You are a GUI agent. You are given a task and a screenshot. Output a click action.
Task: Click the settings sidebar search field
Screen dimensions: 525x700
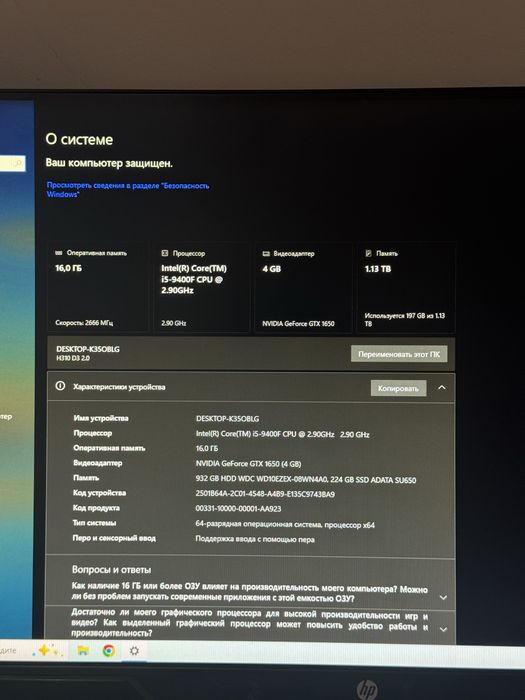[x=12, y=163]
